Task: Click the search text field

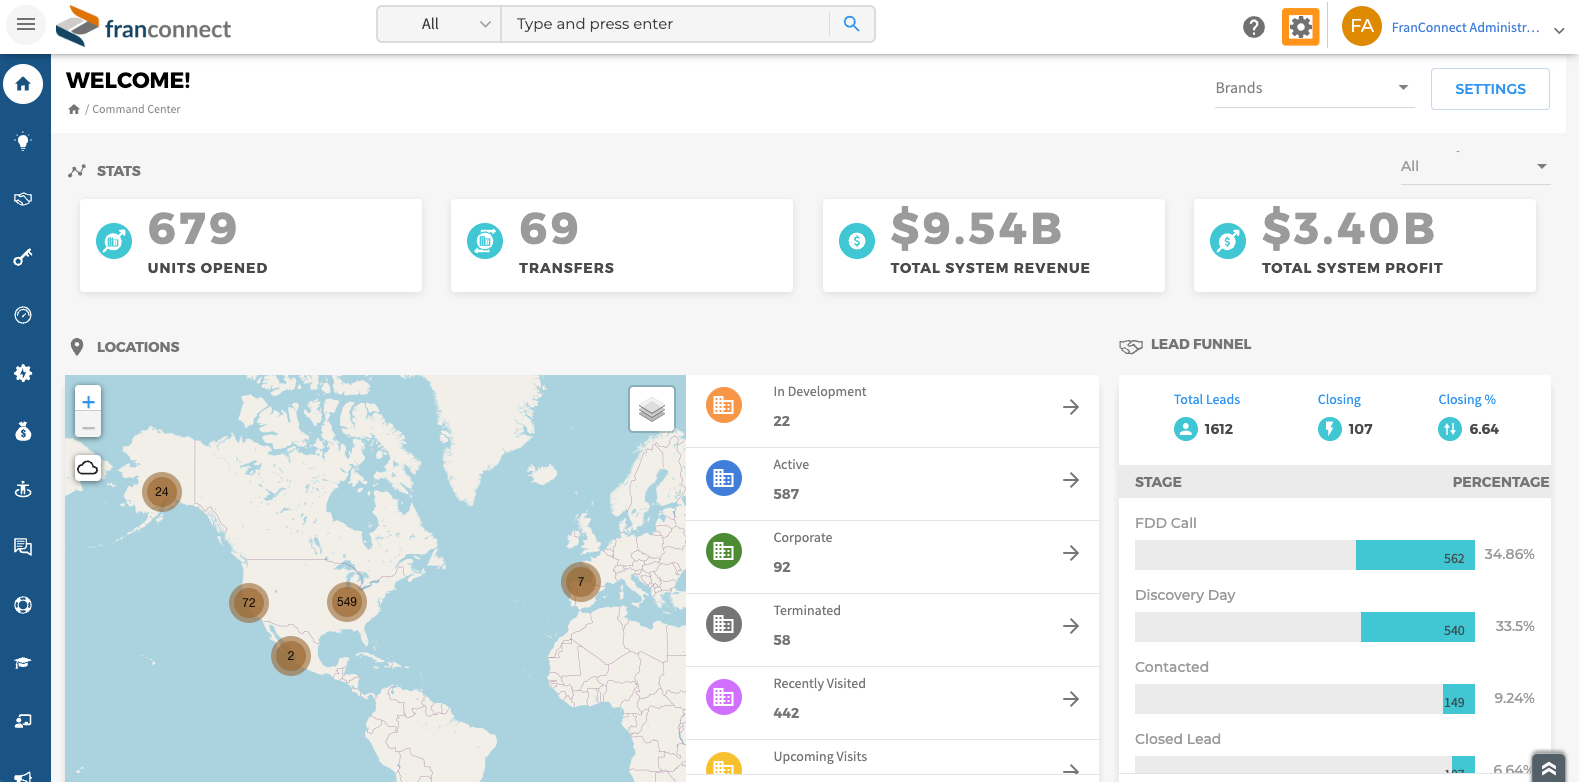Action: [x=665, y=24]
